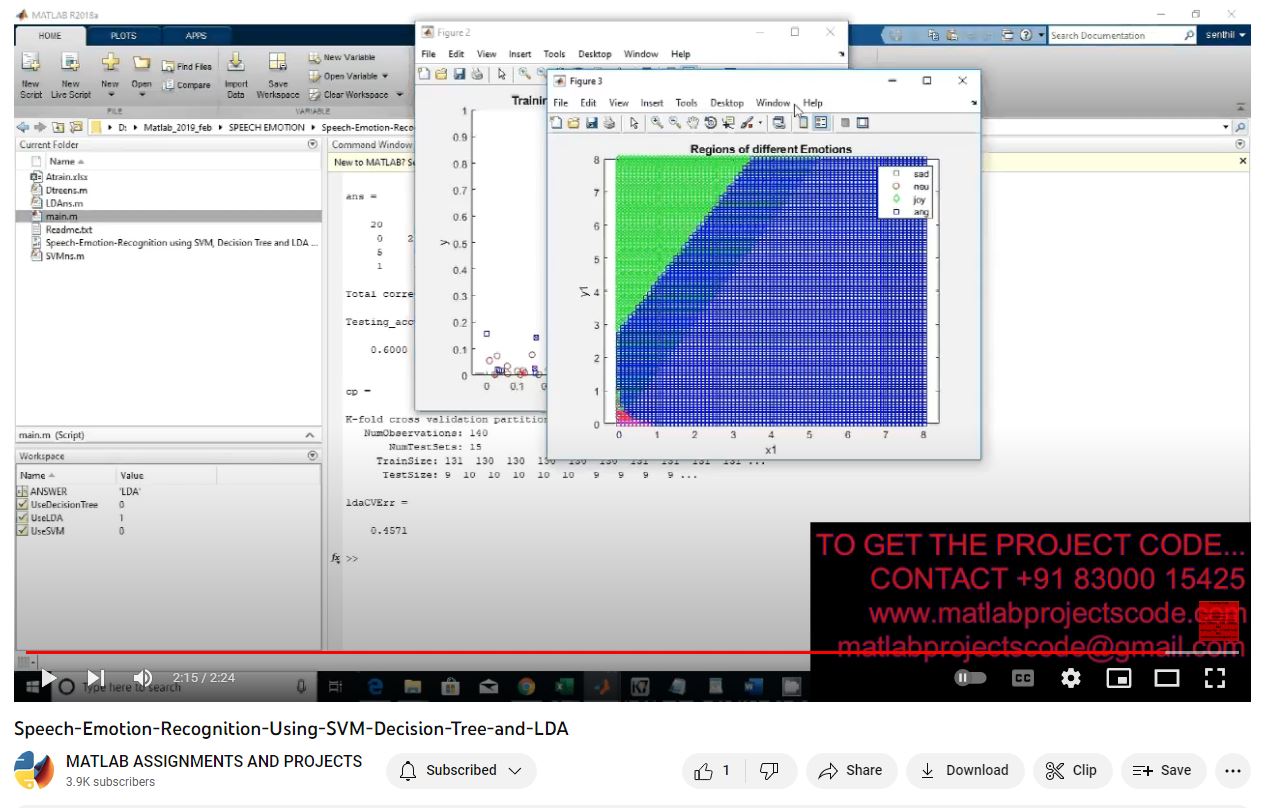Click the Share button
Image resolution: width=1265 pixels, height=808 pixels.
(850, 770)
